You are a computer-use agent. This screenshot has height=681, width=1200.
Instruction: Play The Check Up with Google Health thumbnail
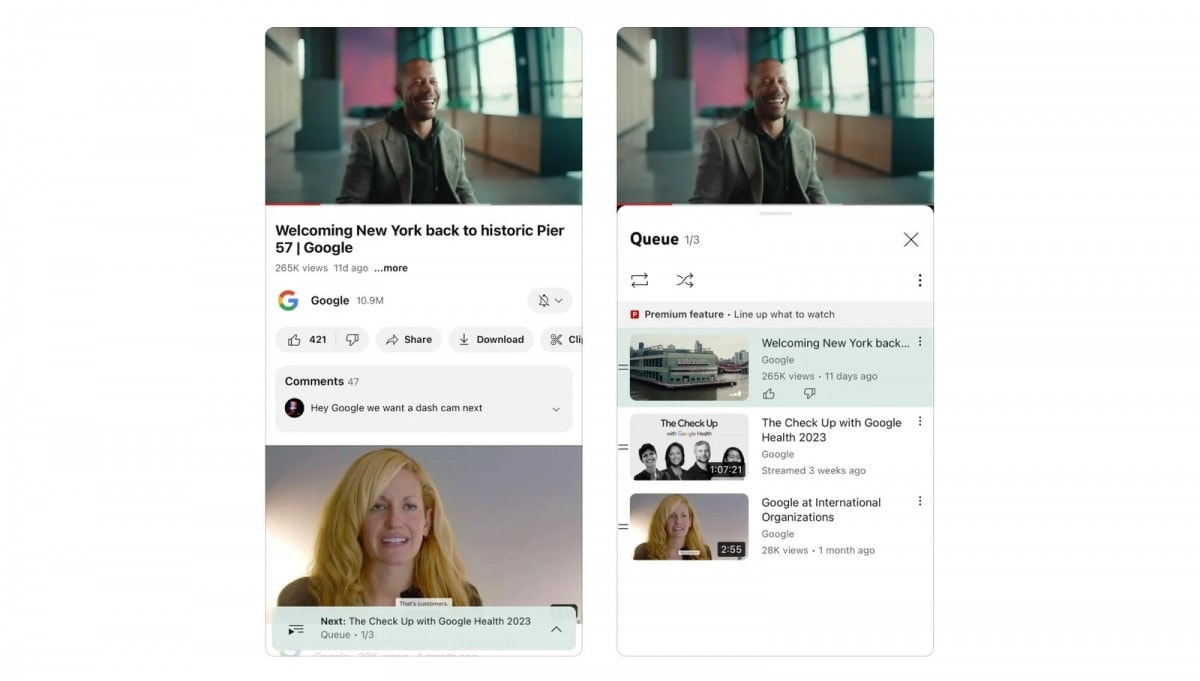pyautogui.click(x=688, y=447)
